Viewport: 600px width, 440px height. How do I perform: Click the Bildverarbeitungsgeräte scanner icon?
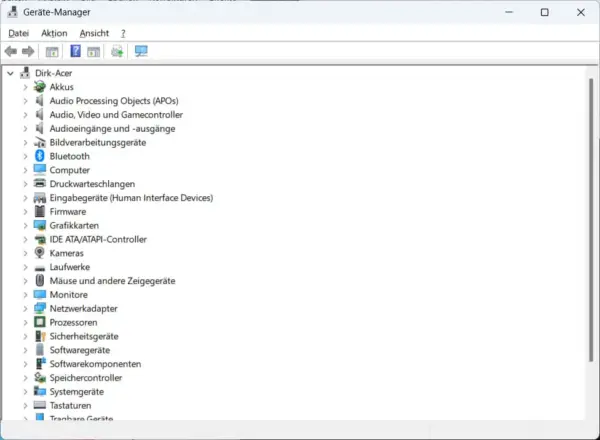tap(39, 142)
